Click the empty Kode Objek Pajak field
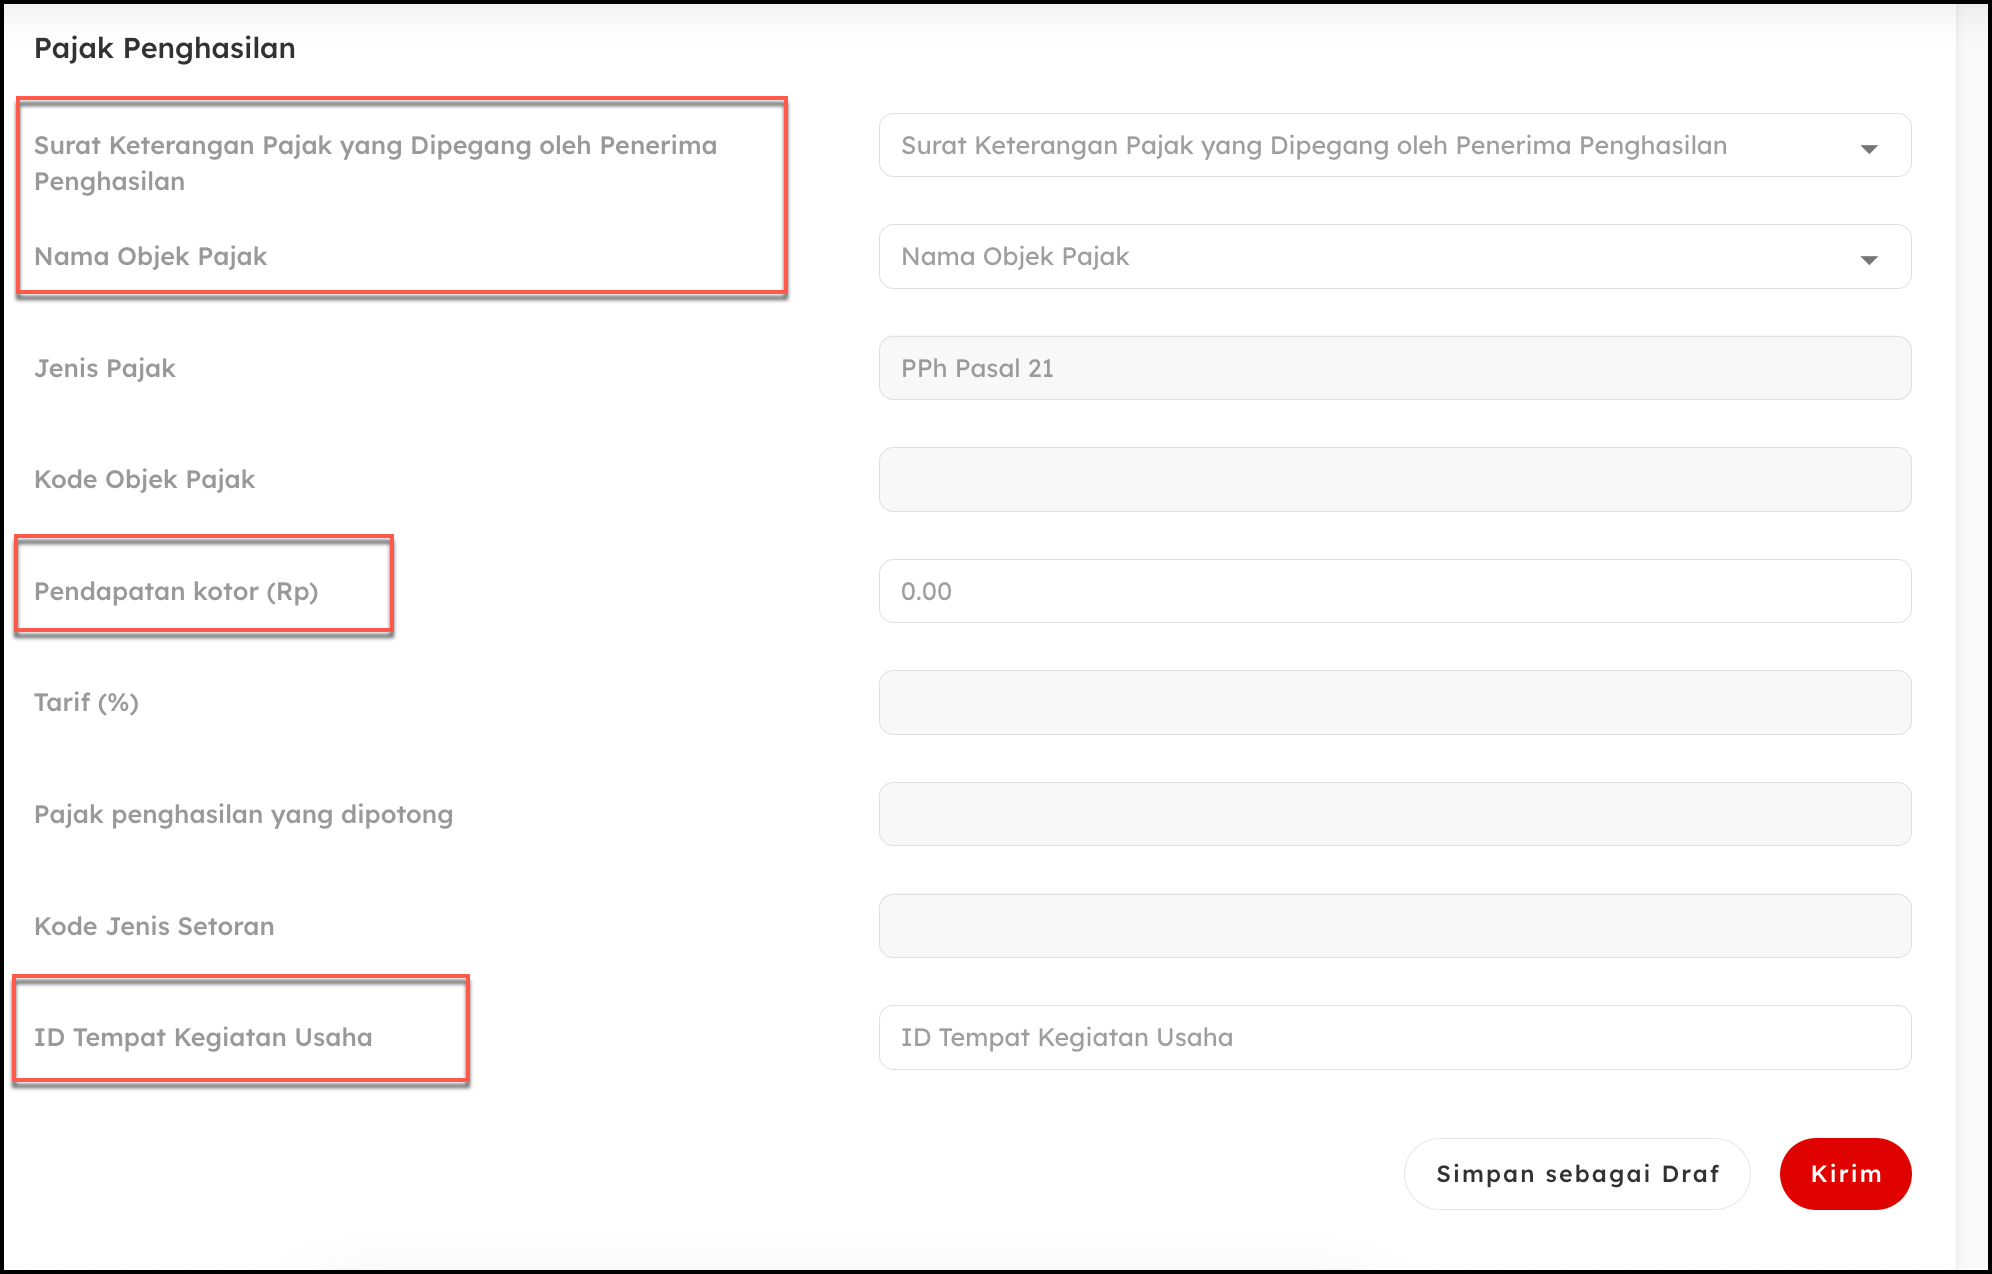Screen dimensions: 1992x1274 (x=1394, y=480)
